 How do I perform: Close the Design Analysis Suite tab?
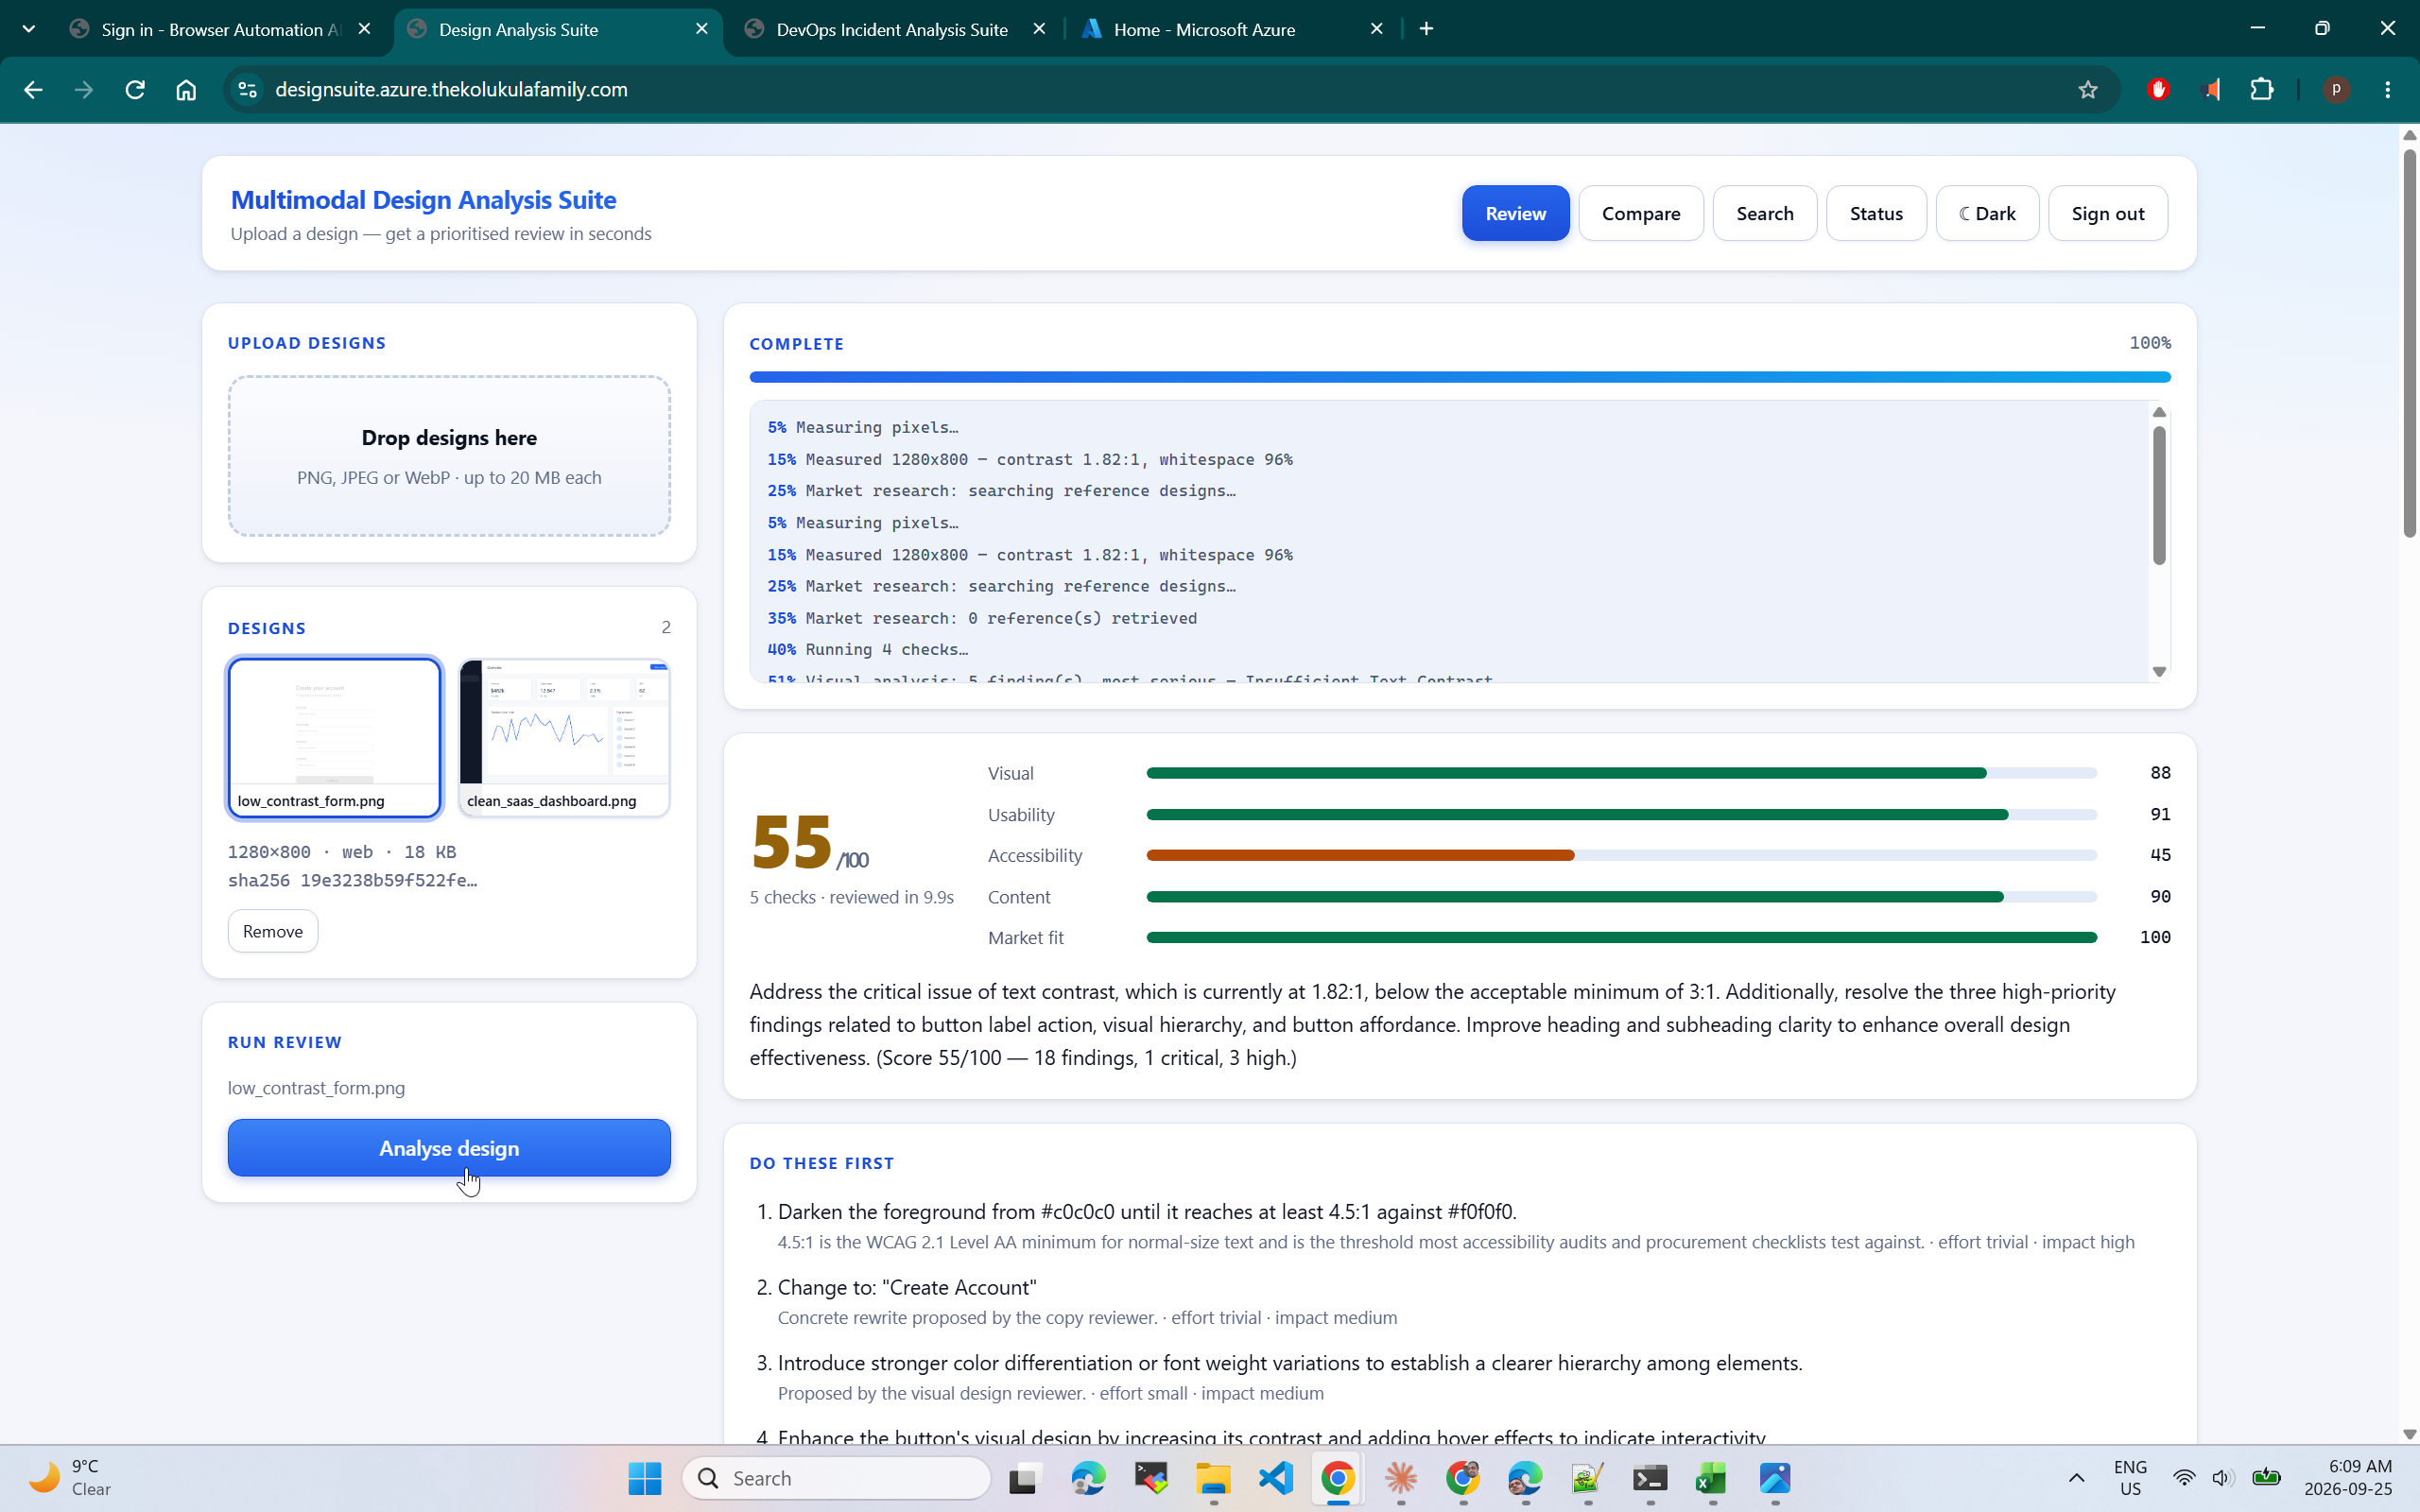point(701,29)
